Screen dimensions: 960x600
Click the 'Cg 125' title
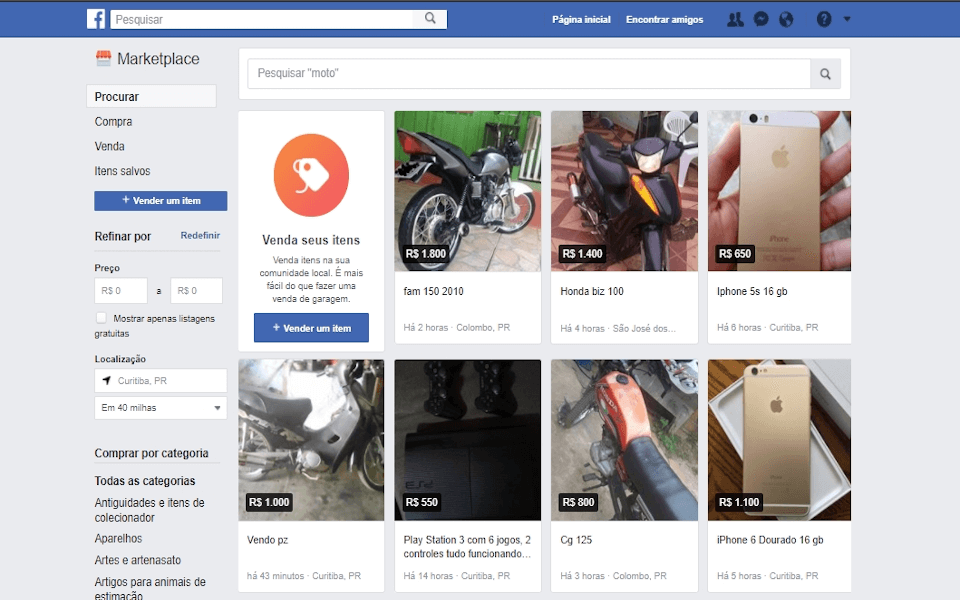pos(576,540)
